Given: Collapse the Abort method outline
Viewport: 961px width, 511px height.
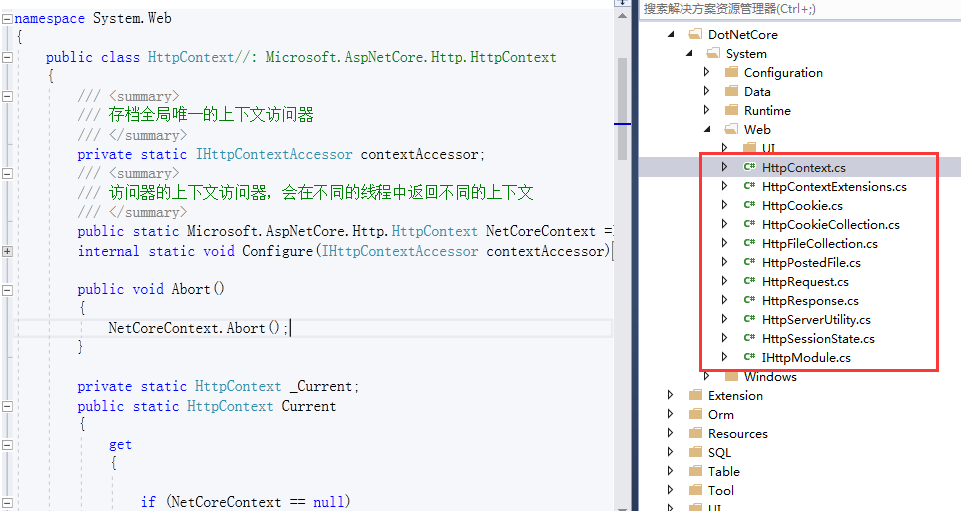Looking at the screenshot, I should pyautogui.click(x=7, y=290).
